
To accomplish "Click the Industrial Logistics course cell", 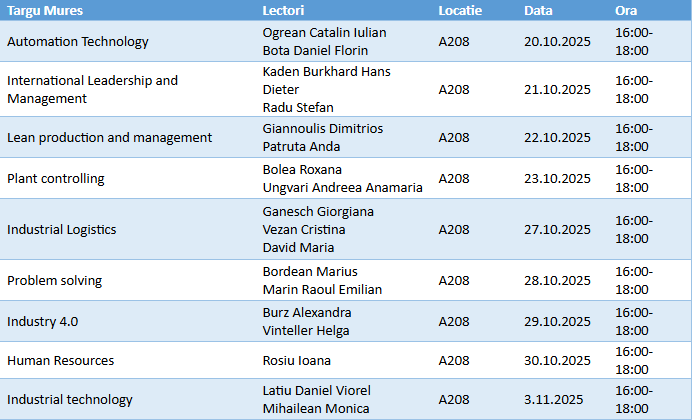I will tap(62, 229).
